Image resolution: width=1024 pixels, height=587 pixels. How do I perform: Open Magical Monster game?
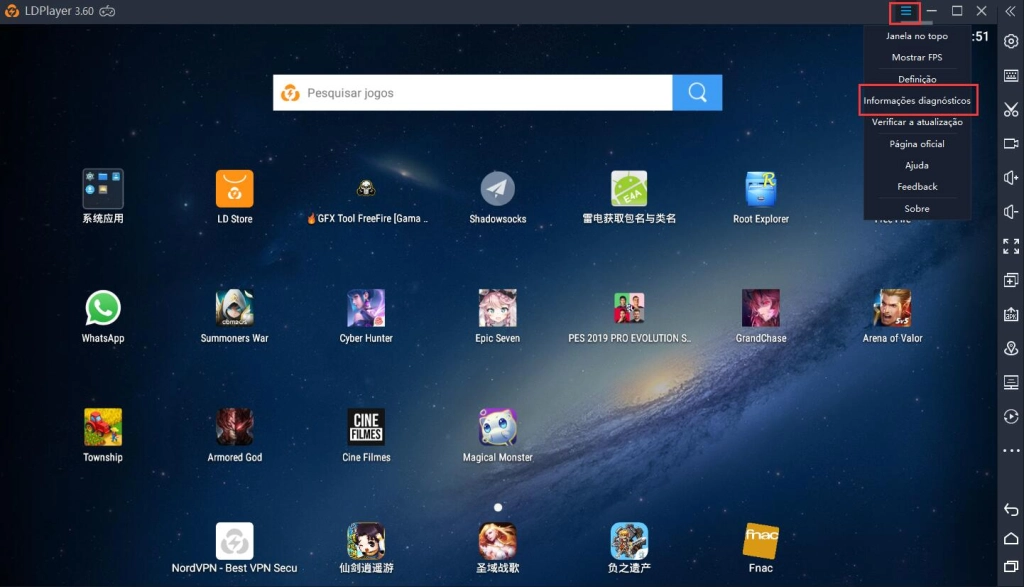pos(498,436)
